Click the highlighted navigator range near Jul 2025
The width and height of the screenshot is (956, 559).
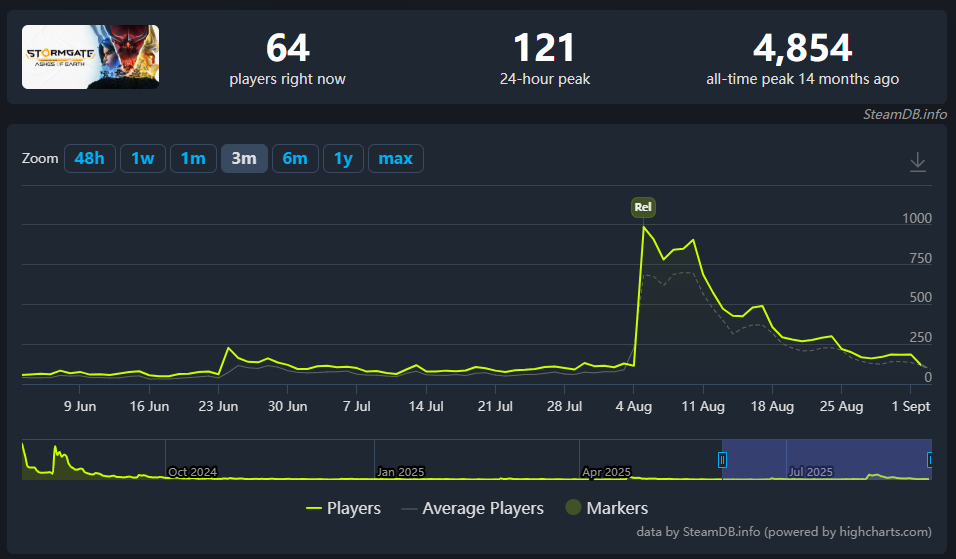tap(827, 459)
